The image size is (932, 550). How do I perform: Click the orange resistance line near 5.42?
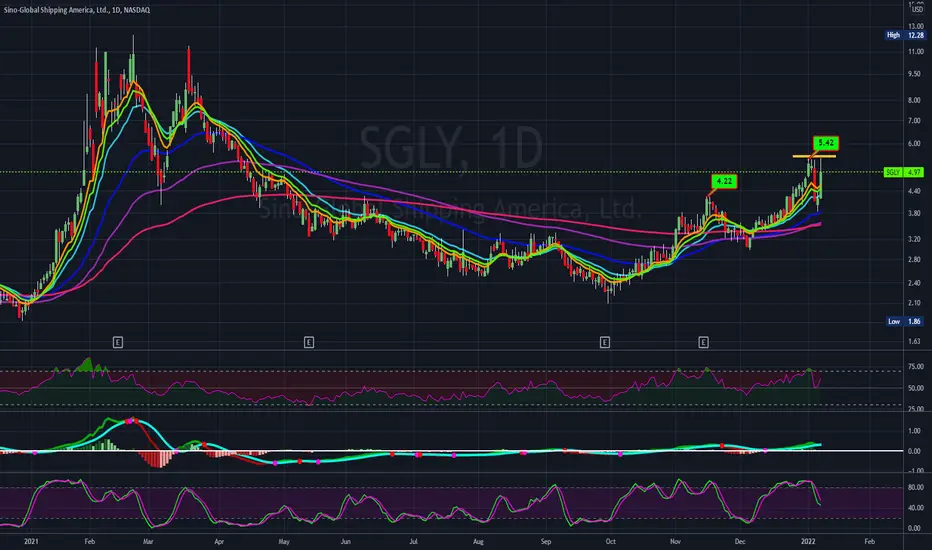pos(814,156)
